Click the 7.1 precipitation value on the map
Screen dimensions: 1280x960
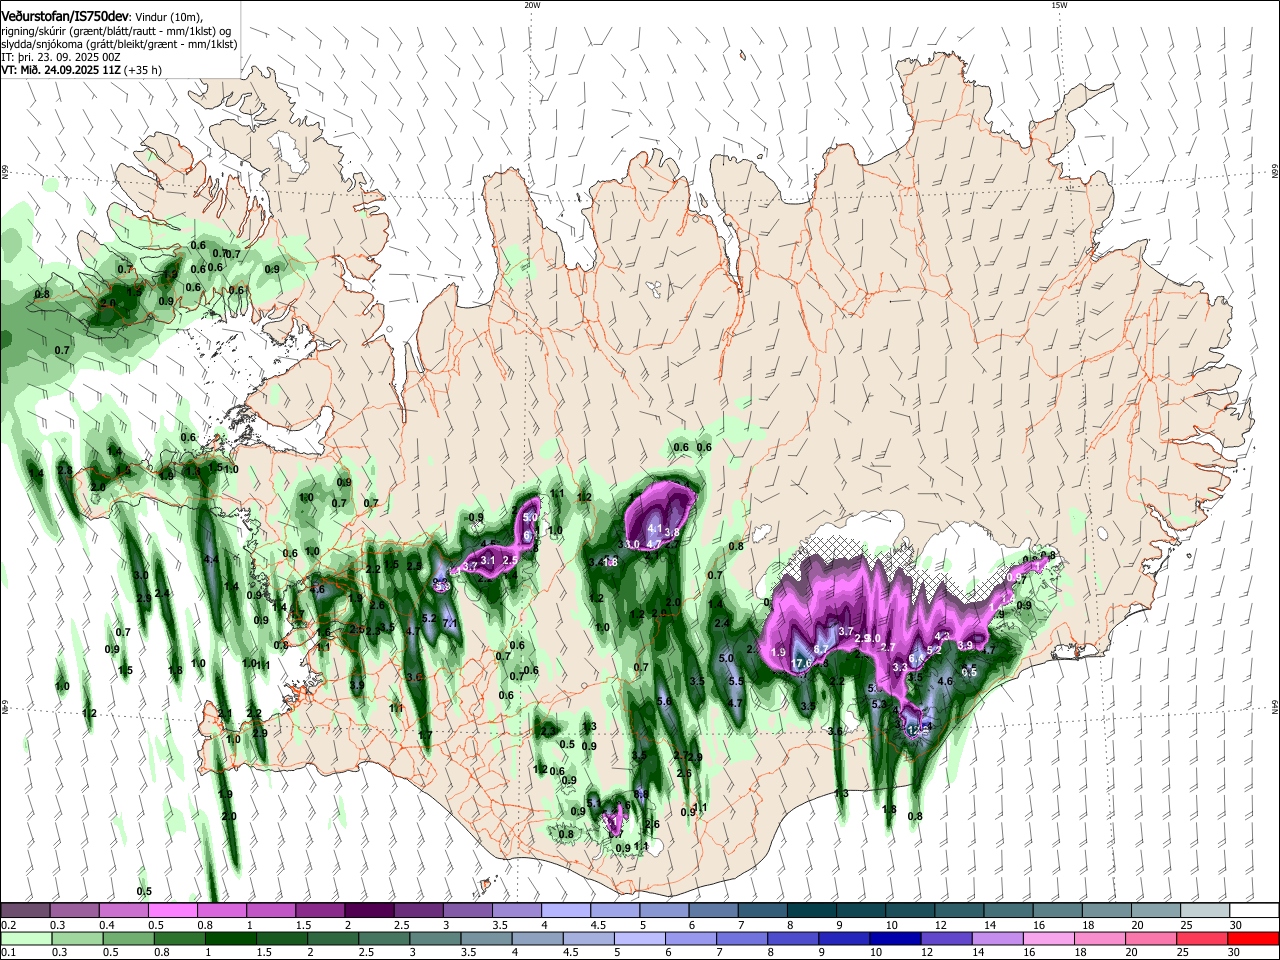click(x=449, y=624)
